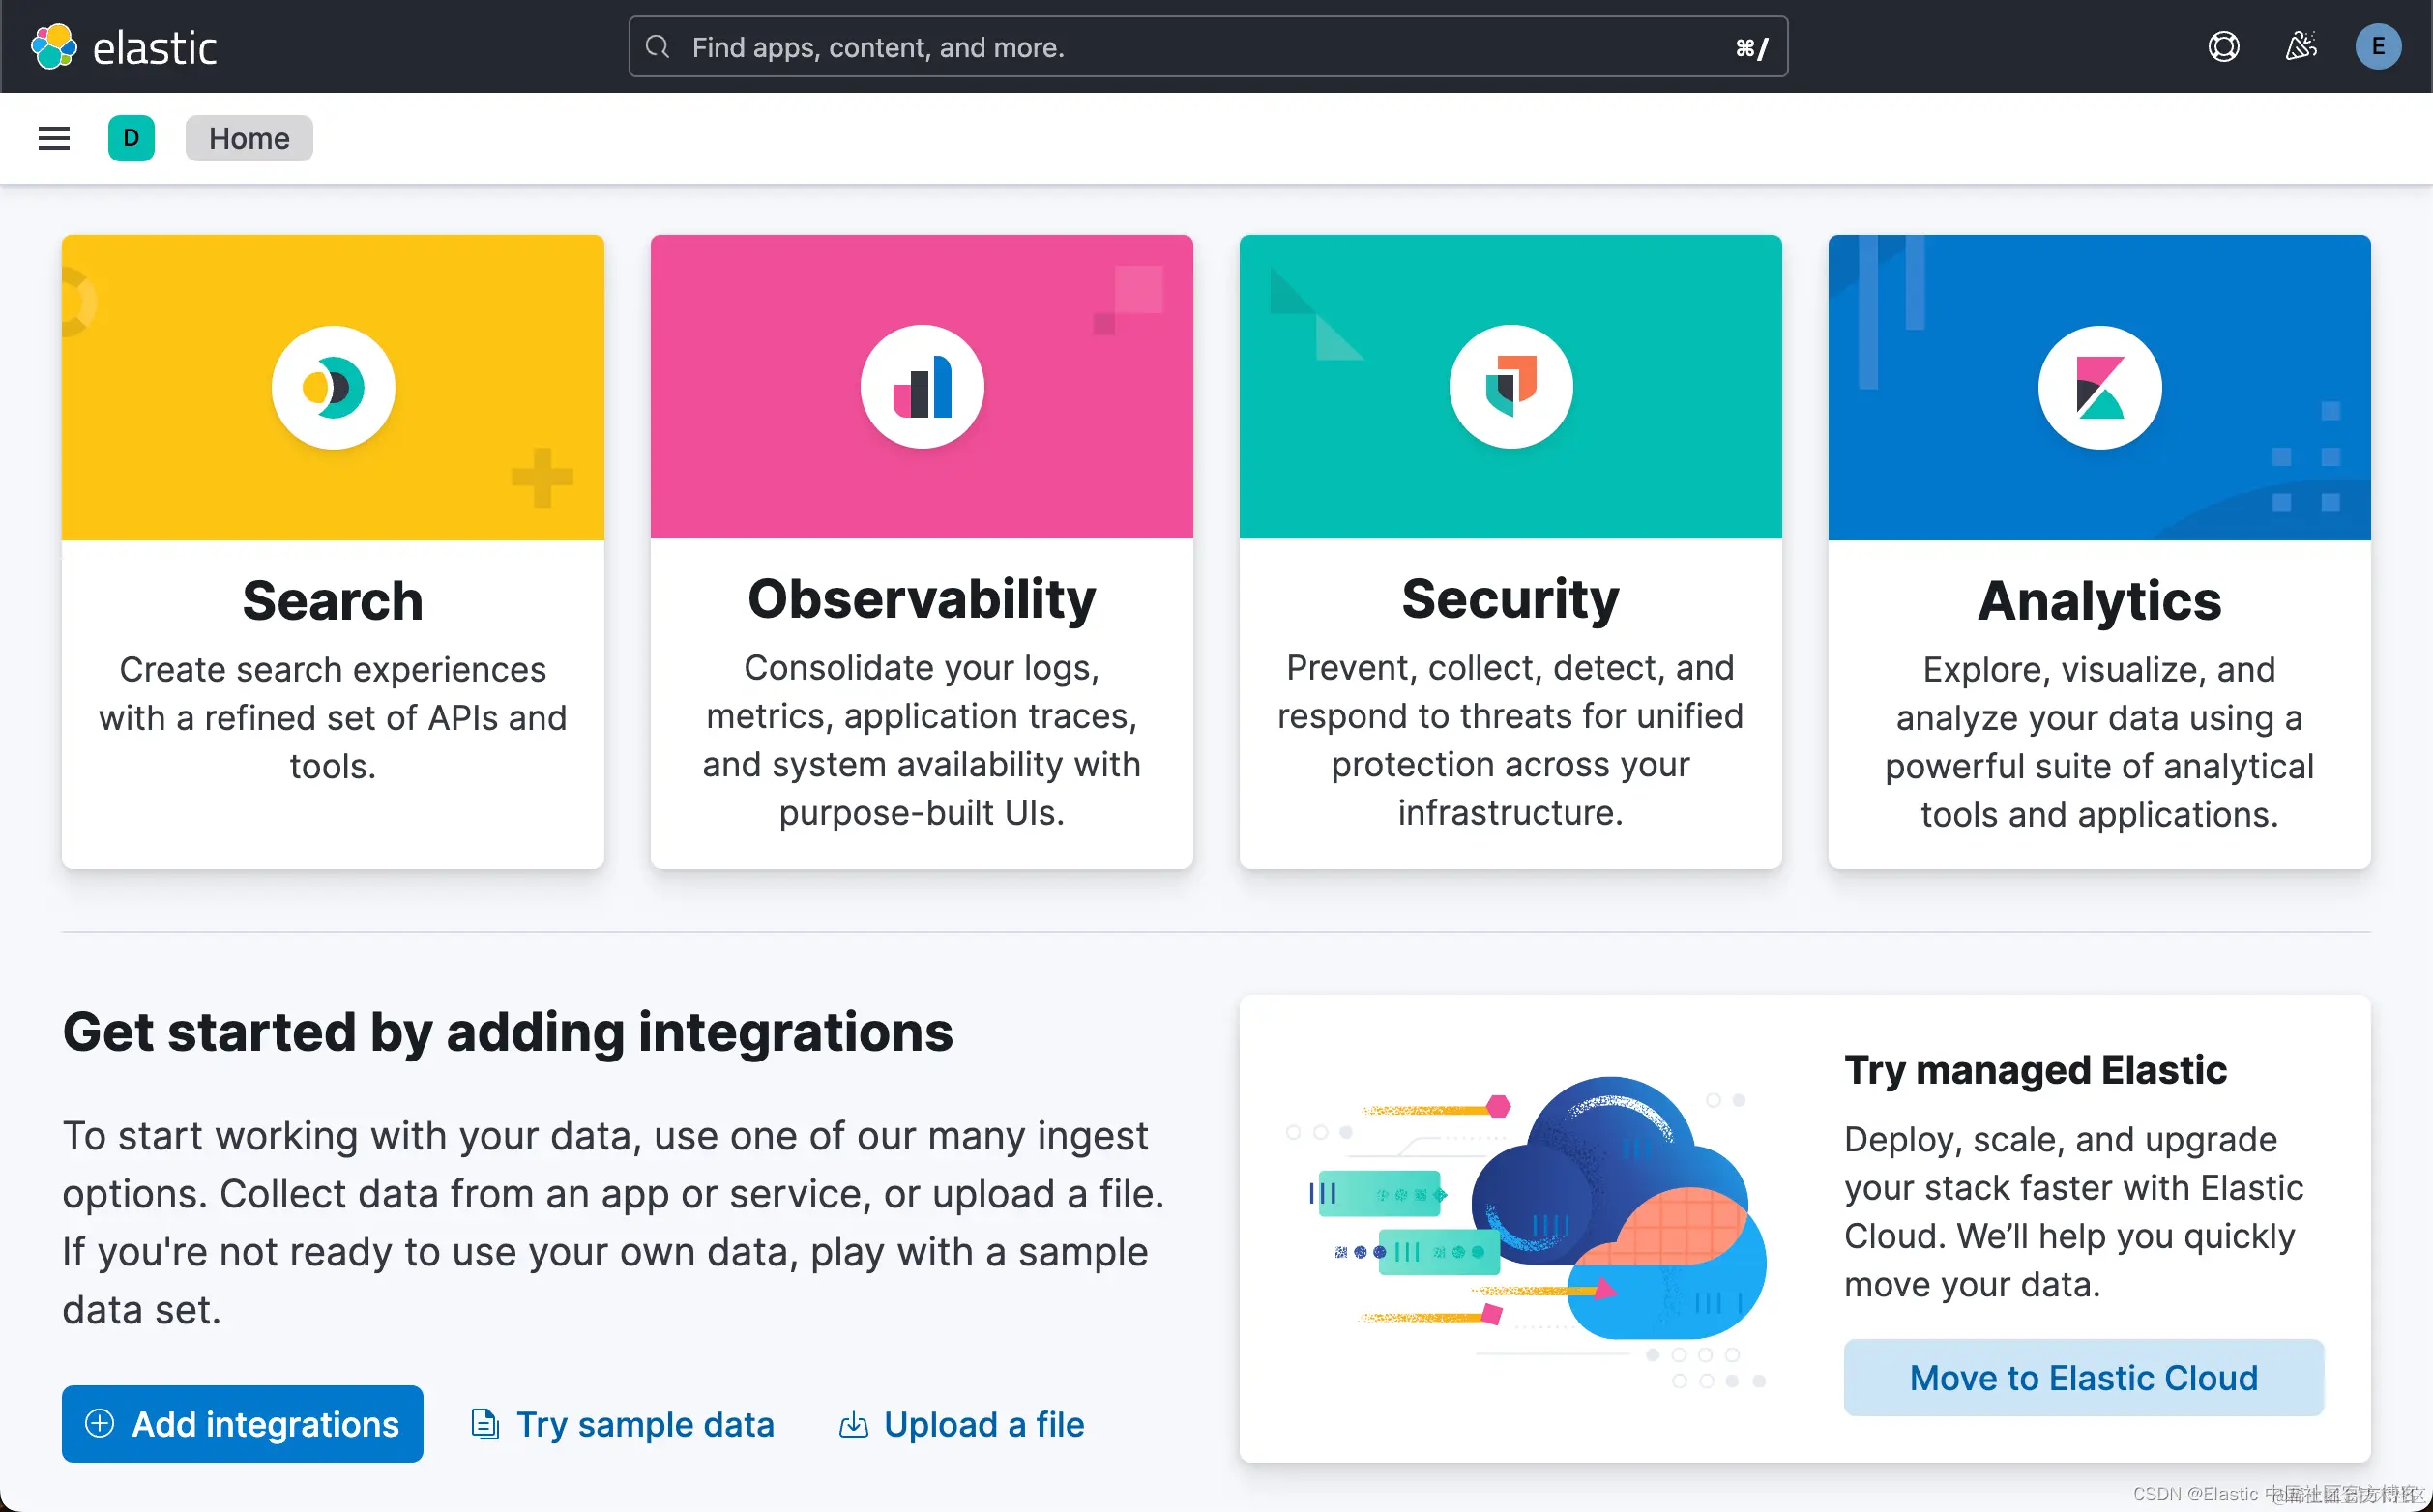
Task: Click the Try sample data link
Action: 623,1424
